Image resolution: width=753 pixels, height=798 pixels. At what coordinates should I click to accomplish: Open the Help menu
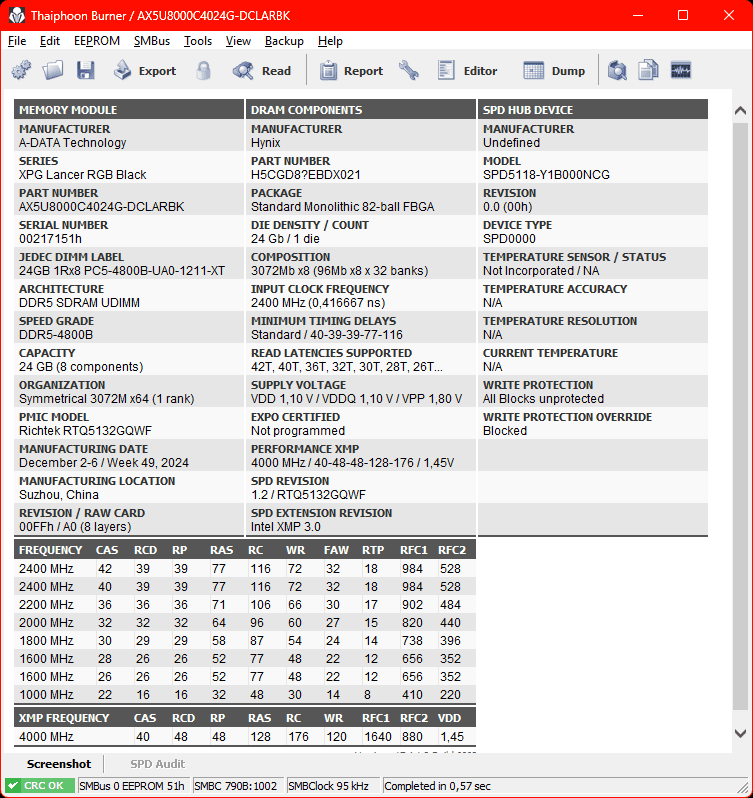tap(330, 41)
